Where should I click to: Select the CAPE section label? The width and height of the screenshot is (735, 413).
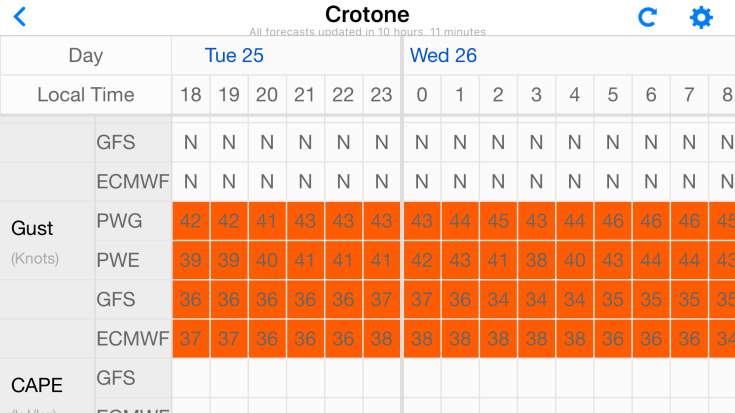click(x=36, y=385)
